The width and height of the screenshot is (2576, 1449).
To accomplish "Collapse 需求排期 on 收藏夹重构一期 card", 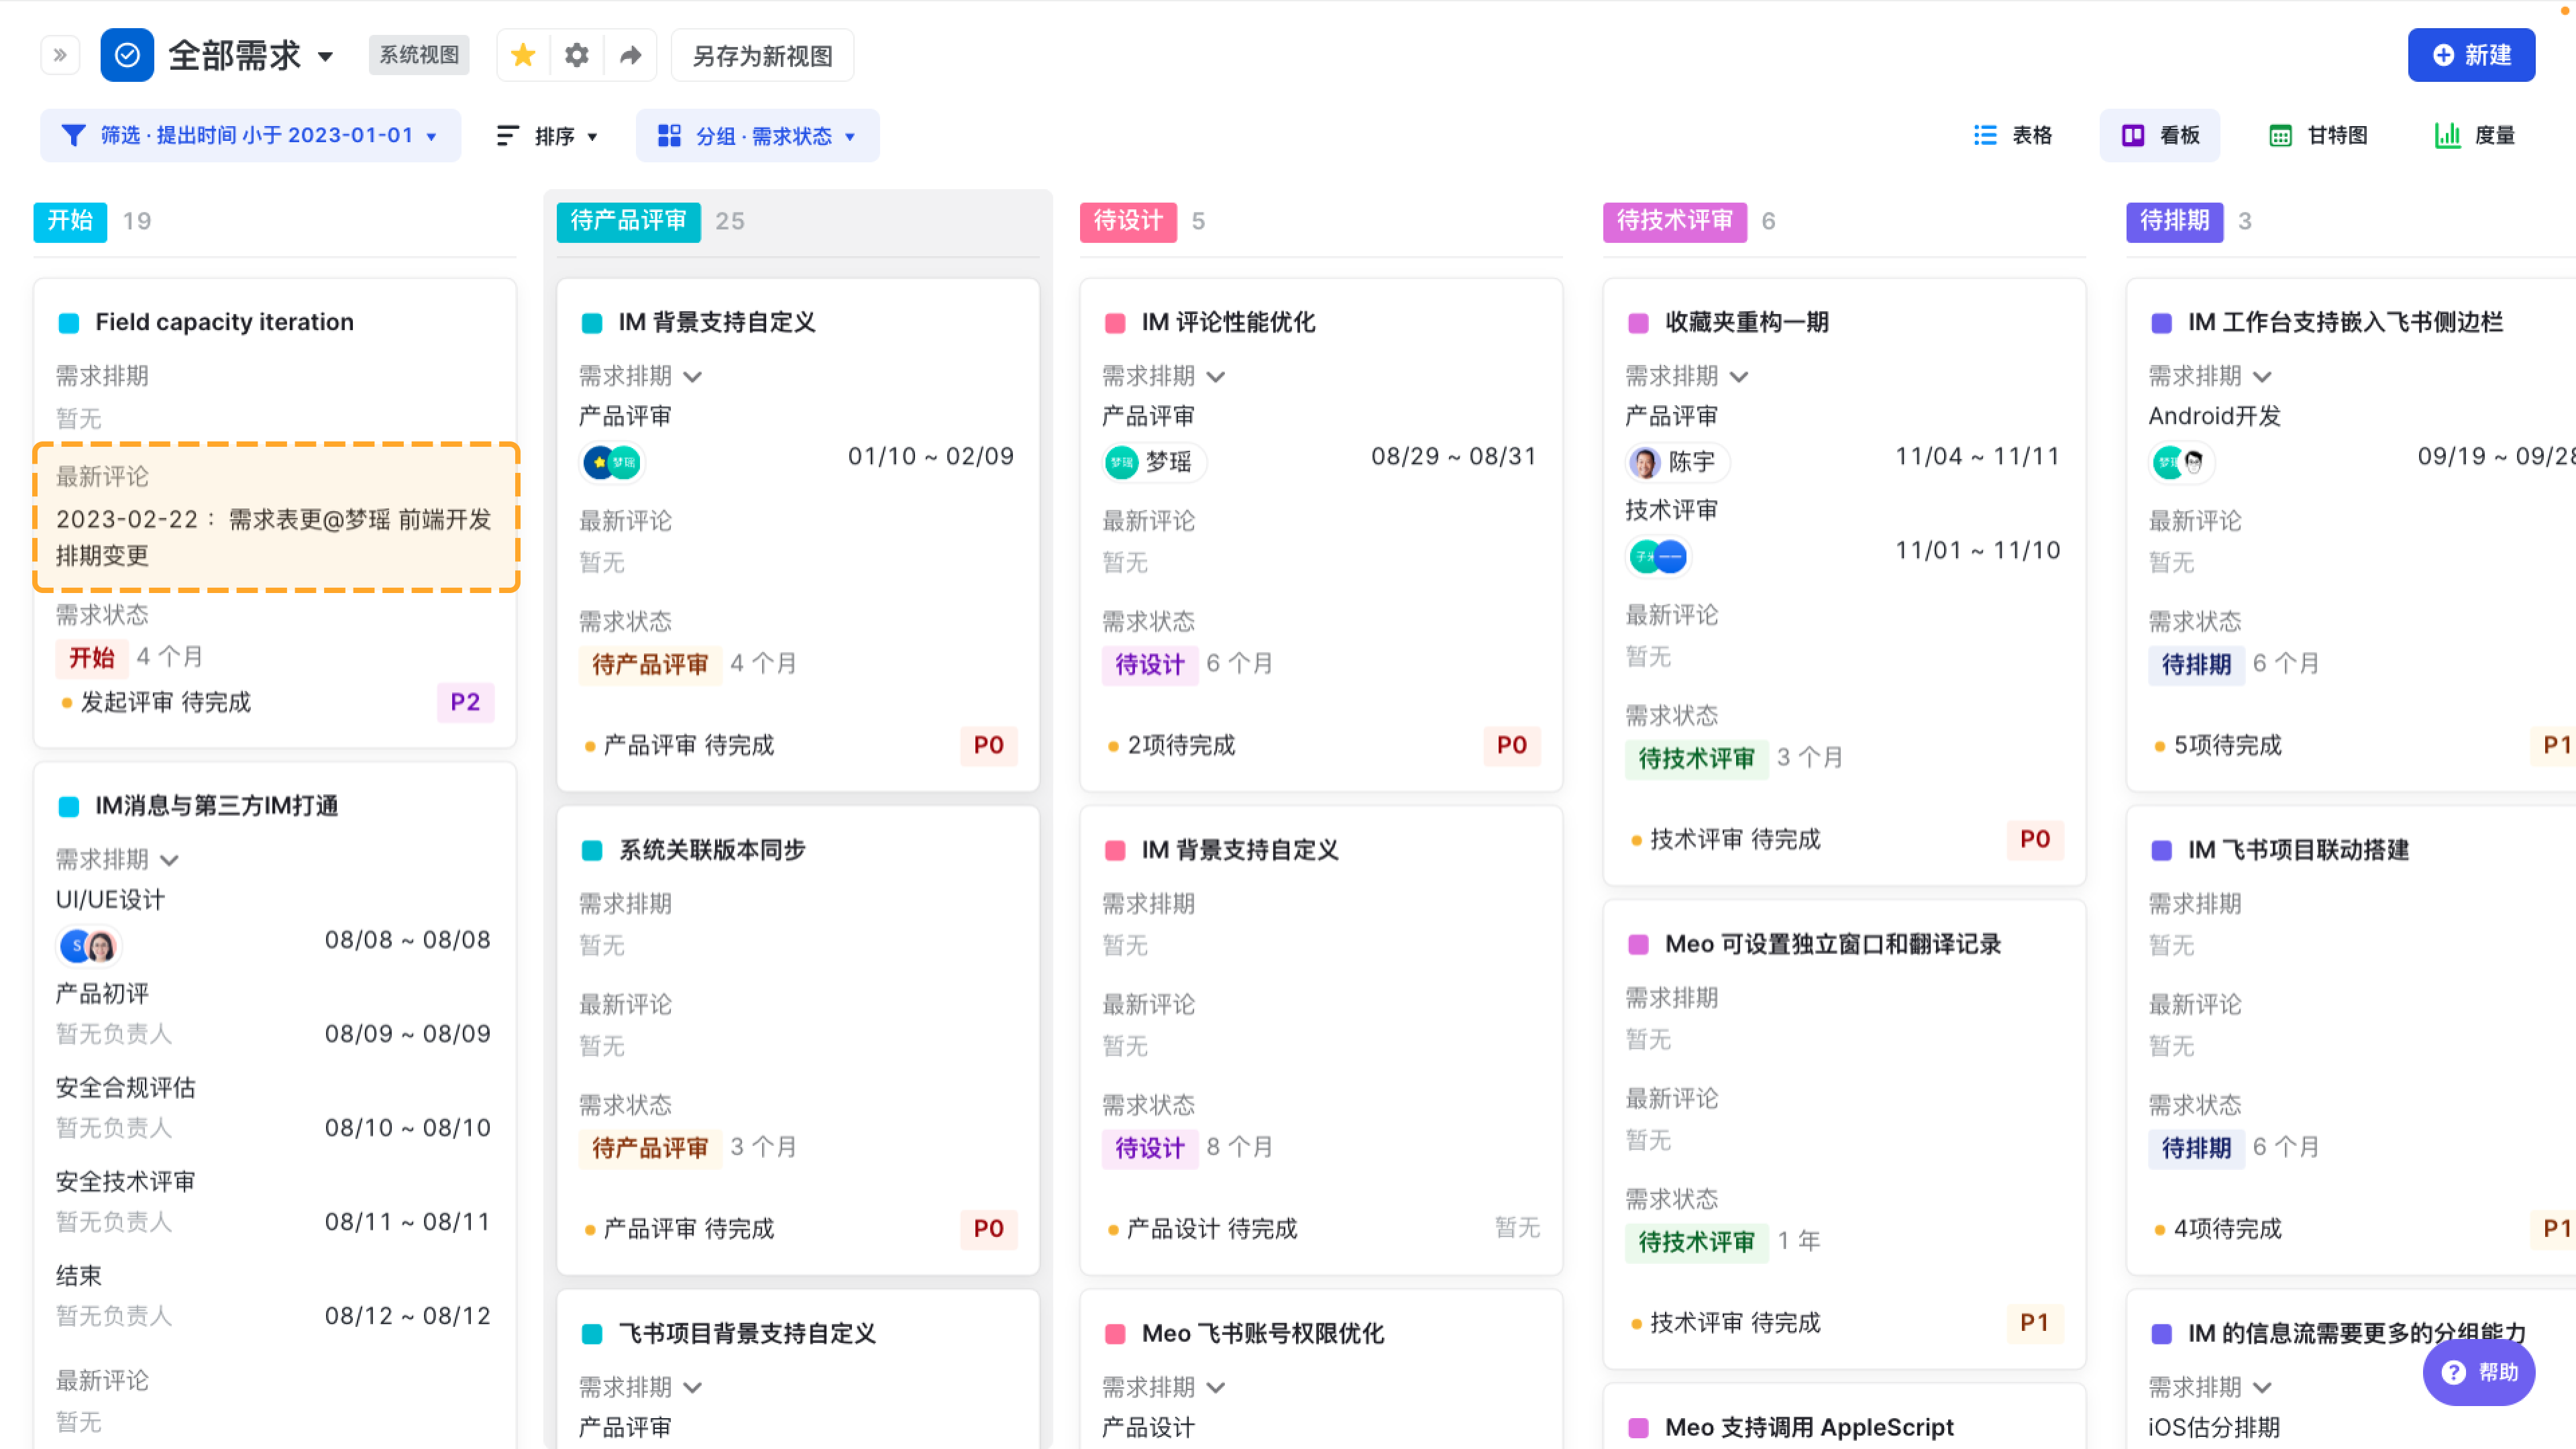I will tap(1739, 377).
